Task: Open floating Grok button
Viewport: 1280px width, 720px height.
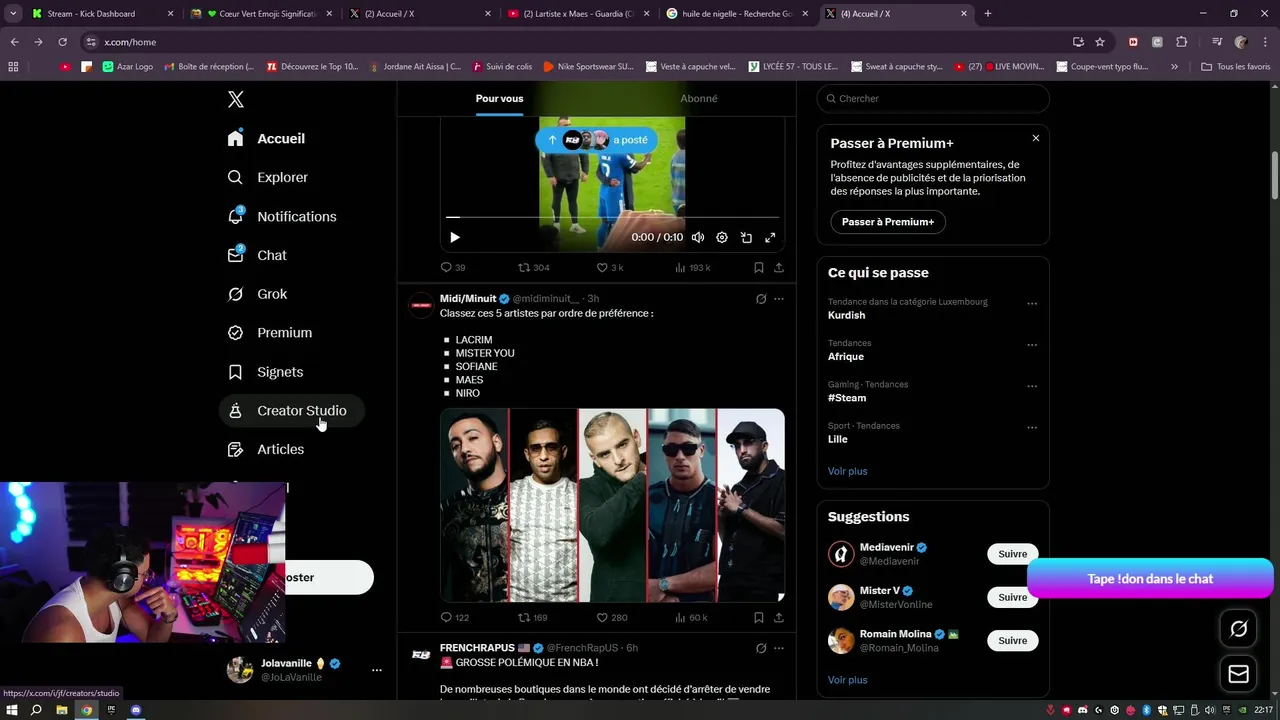Action: (1238, 629)
